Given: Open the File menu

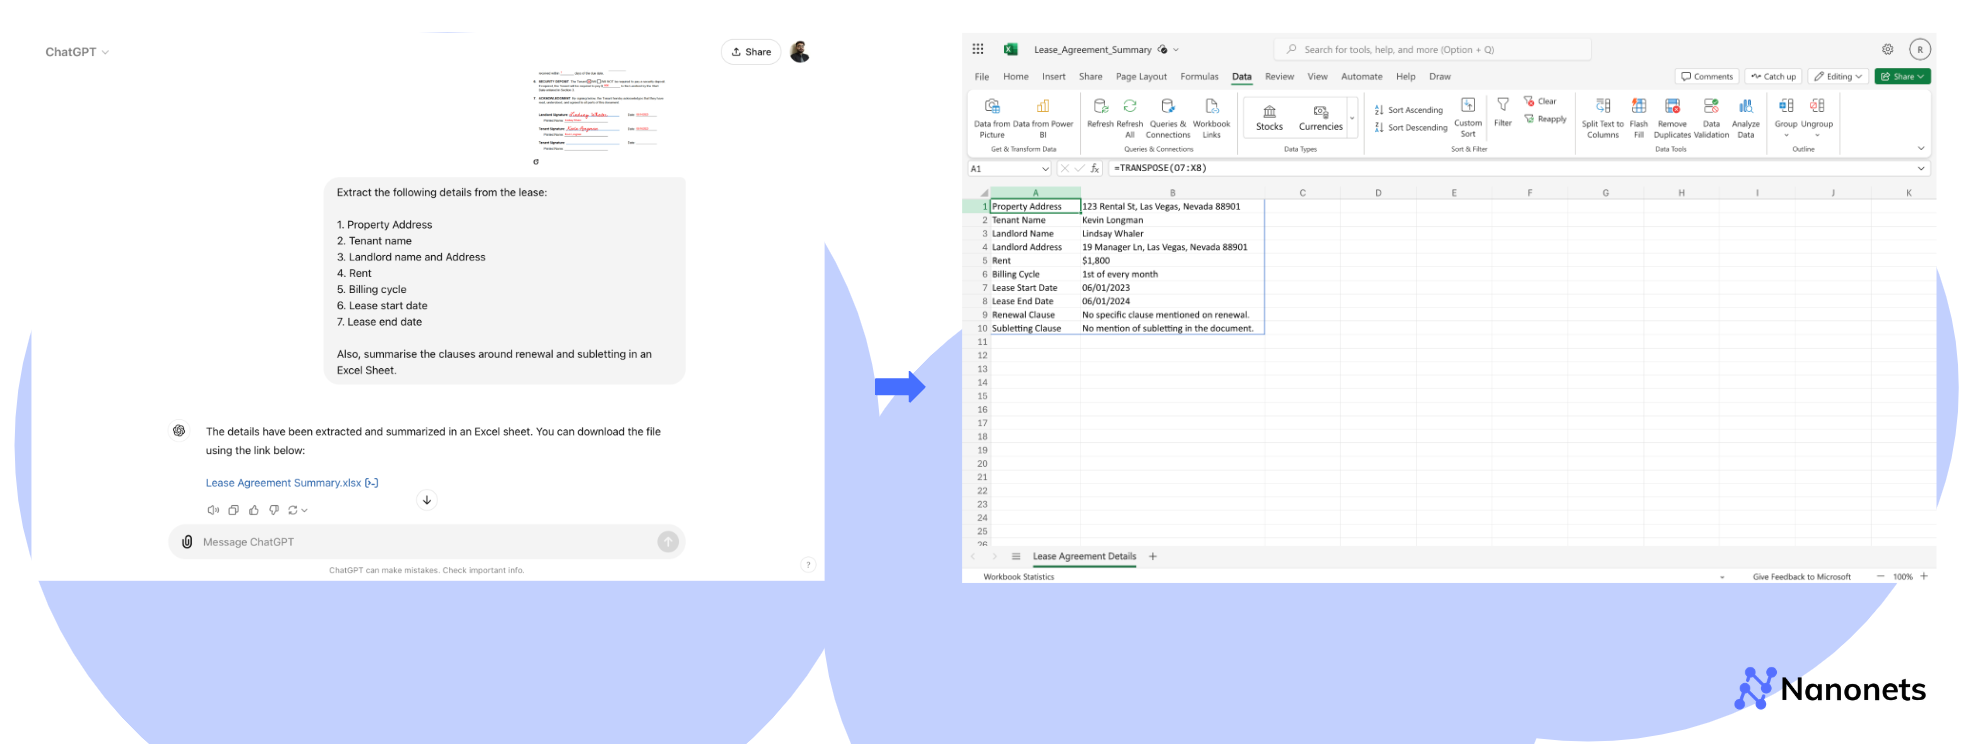Looking at the screenshot, I should coord(982,76).
